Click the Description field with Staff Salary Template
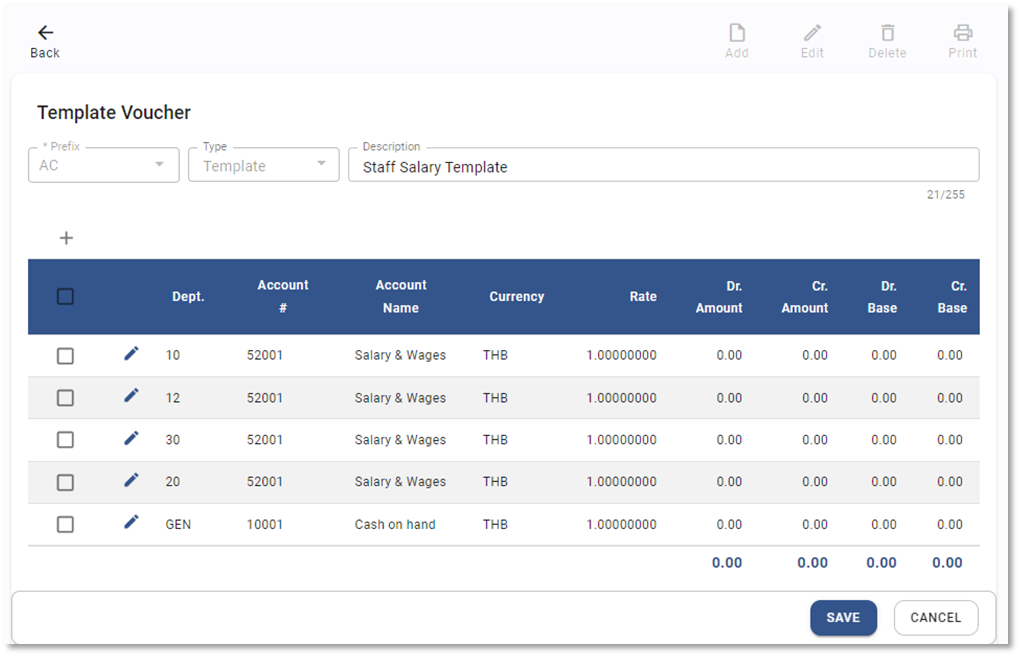Screen dimensions: 1021x657 point(663,166)
